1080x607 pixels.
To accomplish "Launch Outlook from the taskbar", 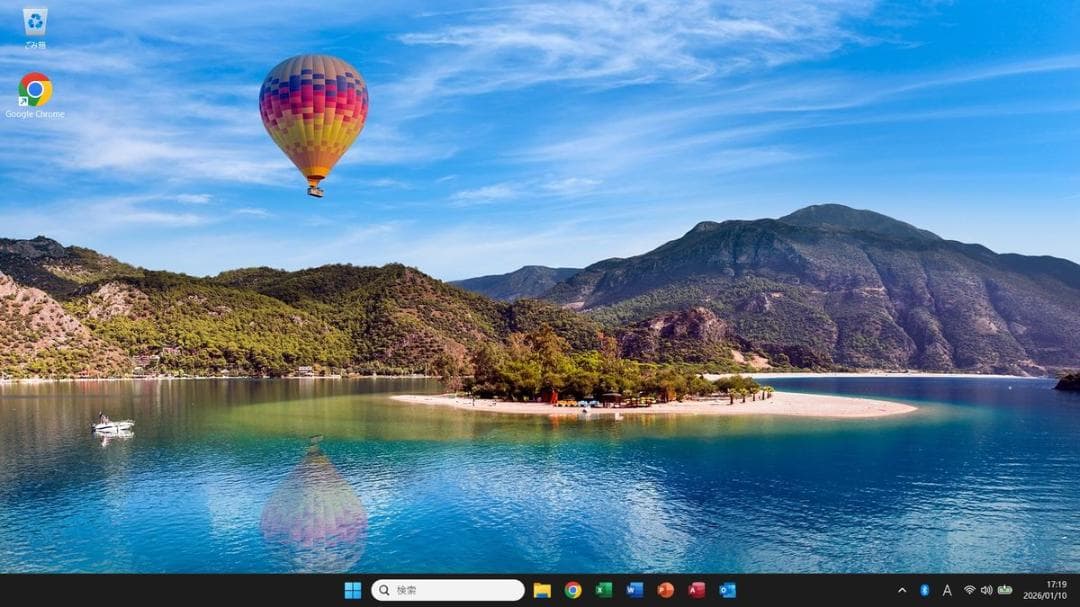I will (732, 590).
